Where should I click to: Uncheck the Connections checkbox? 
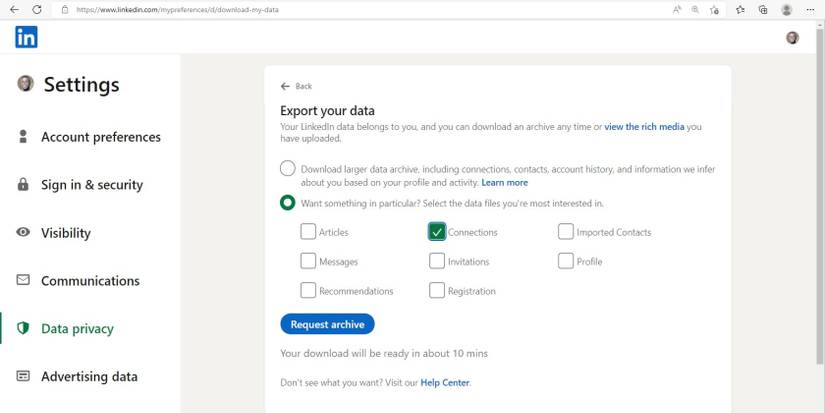437,232
